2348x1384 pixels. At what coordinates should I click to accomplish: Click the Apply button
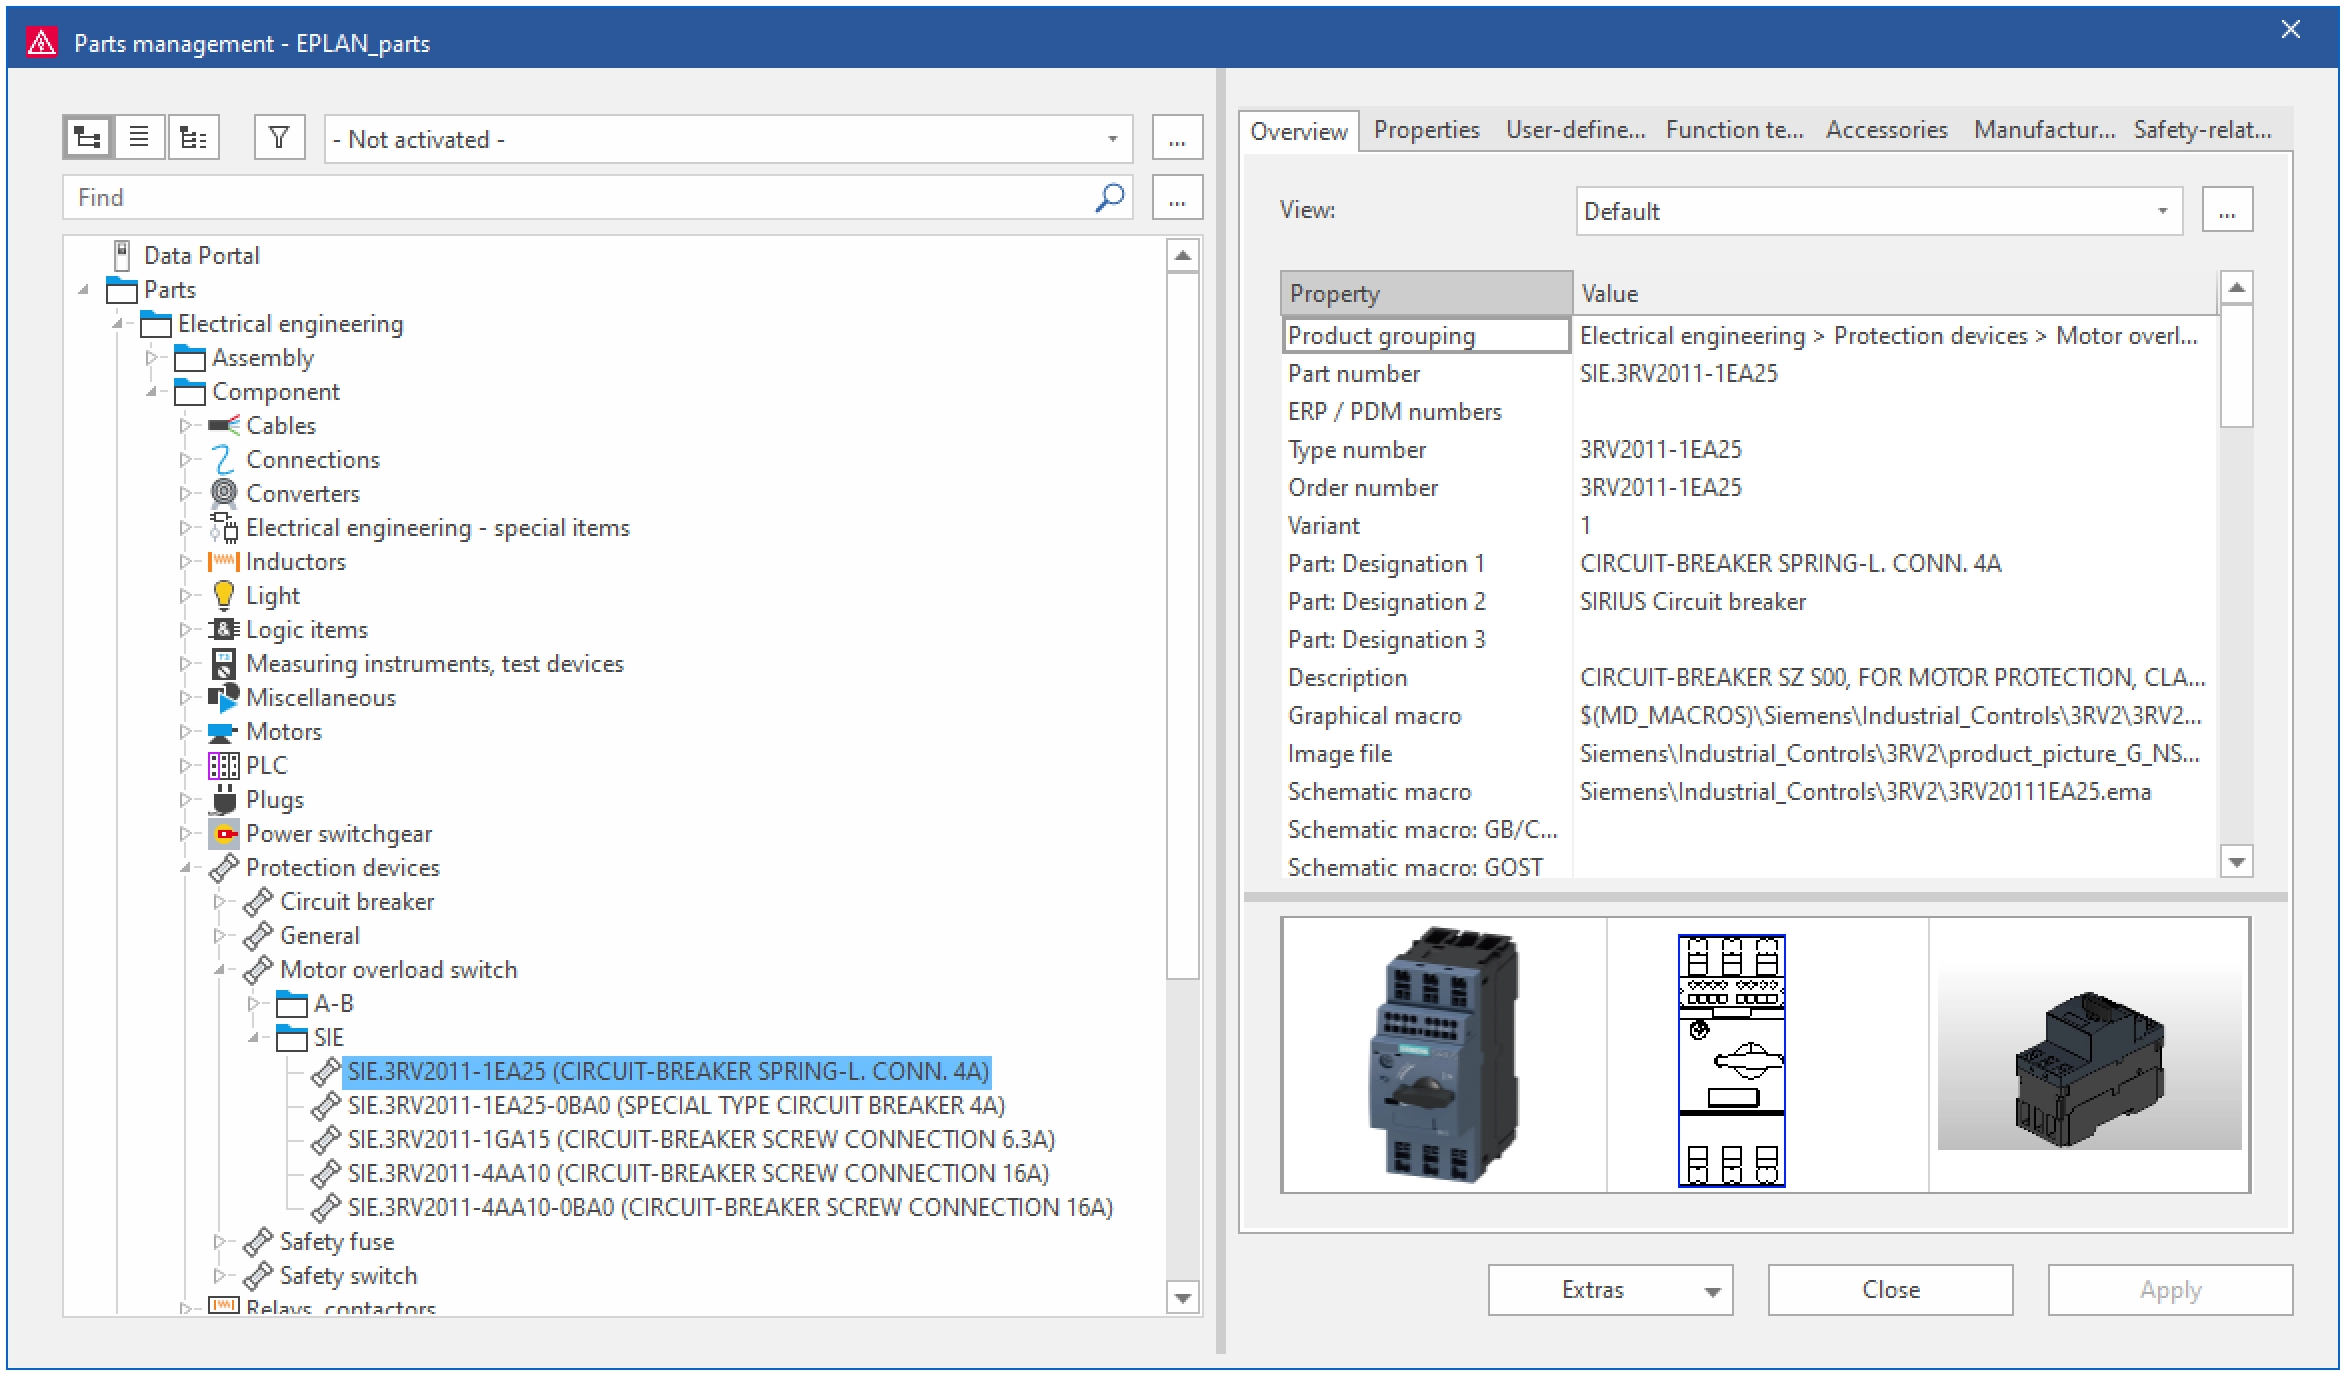tap(2170, 1290)
